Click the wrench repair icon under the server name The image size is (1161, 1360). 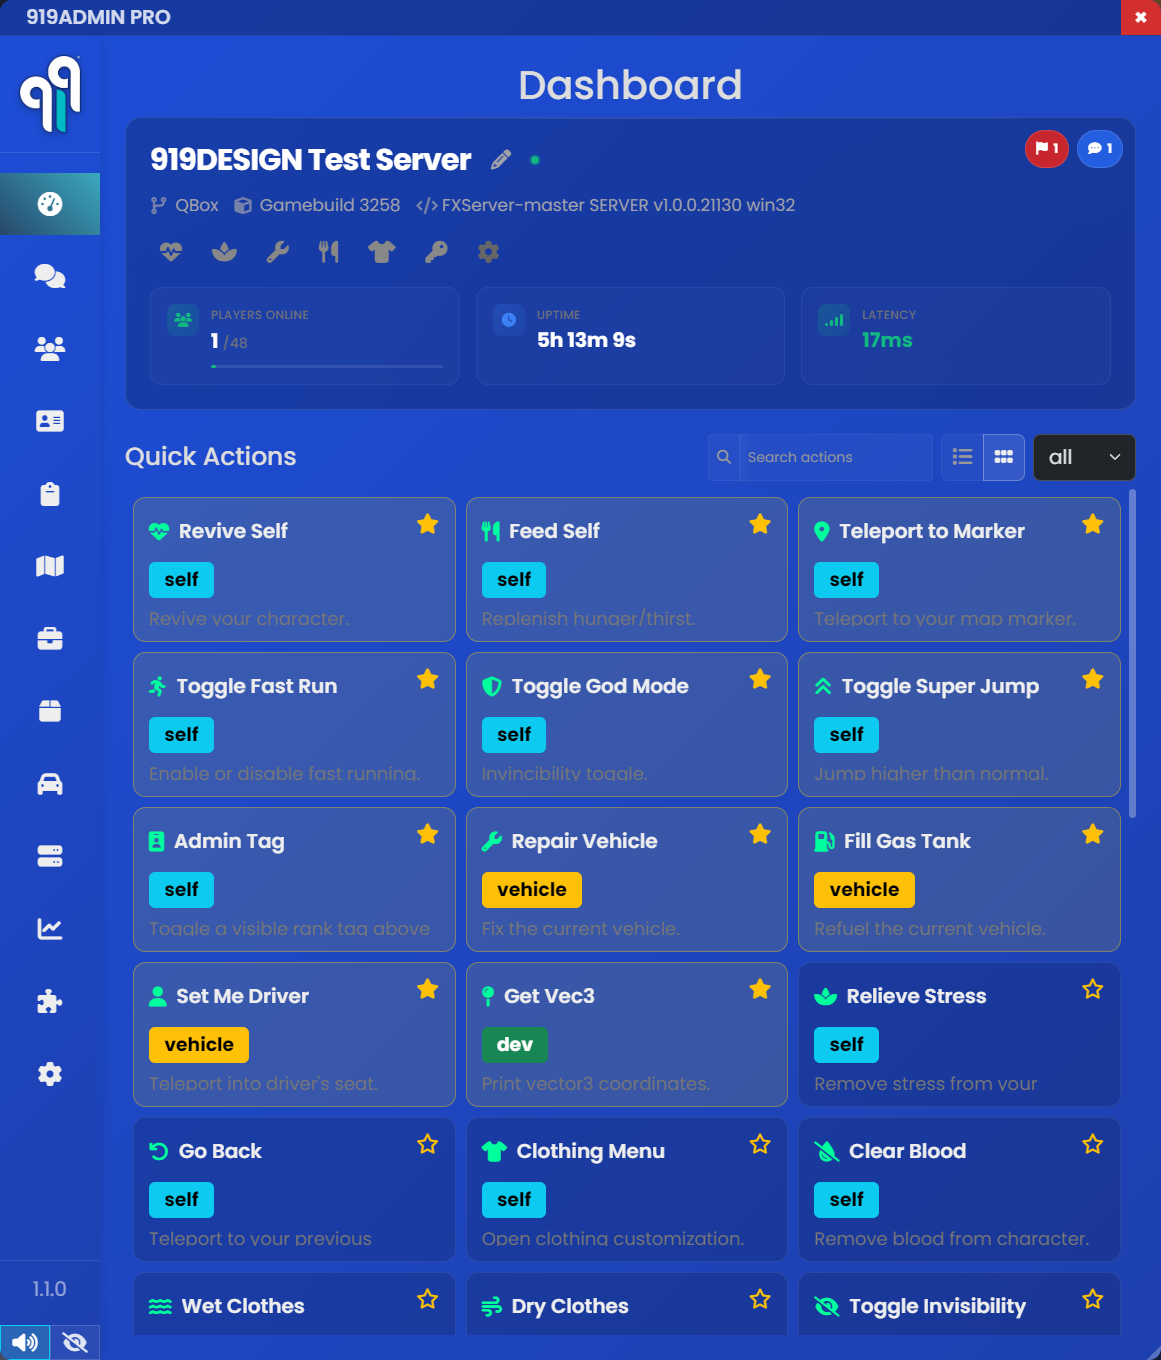[x=276, y=252]
